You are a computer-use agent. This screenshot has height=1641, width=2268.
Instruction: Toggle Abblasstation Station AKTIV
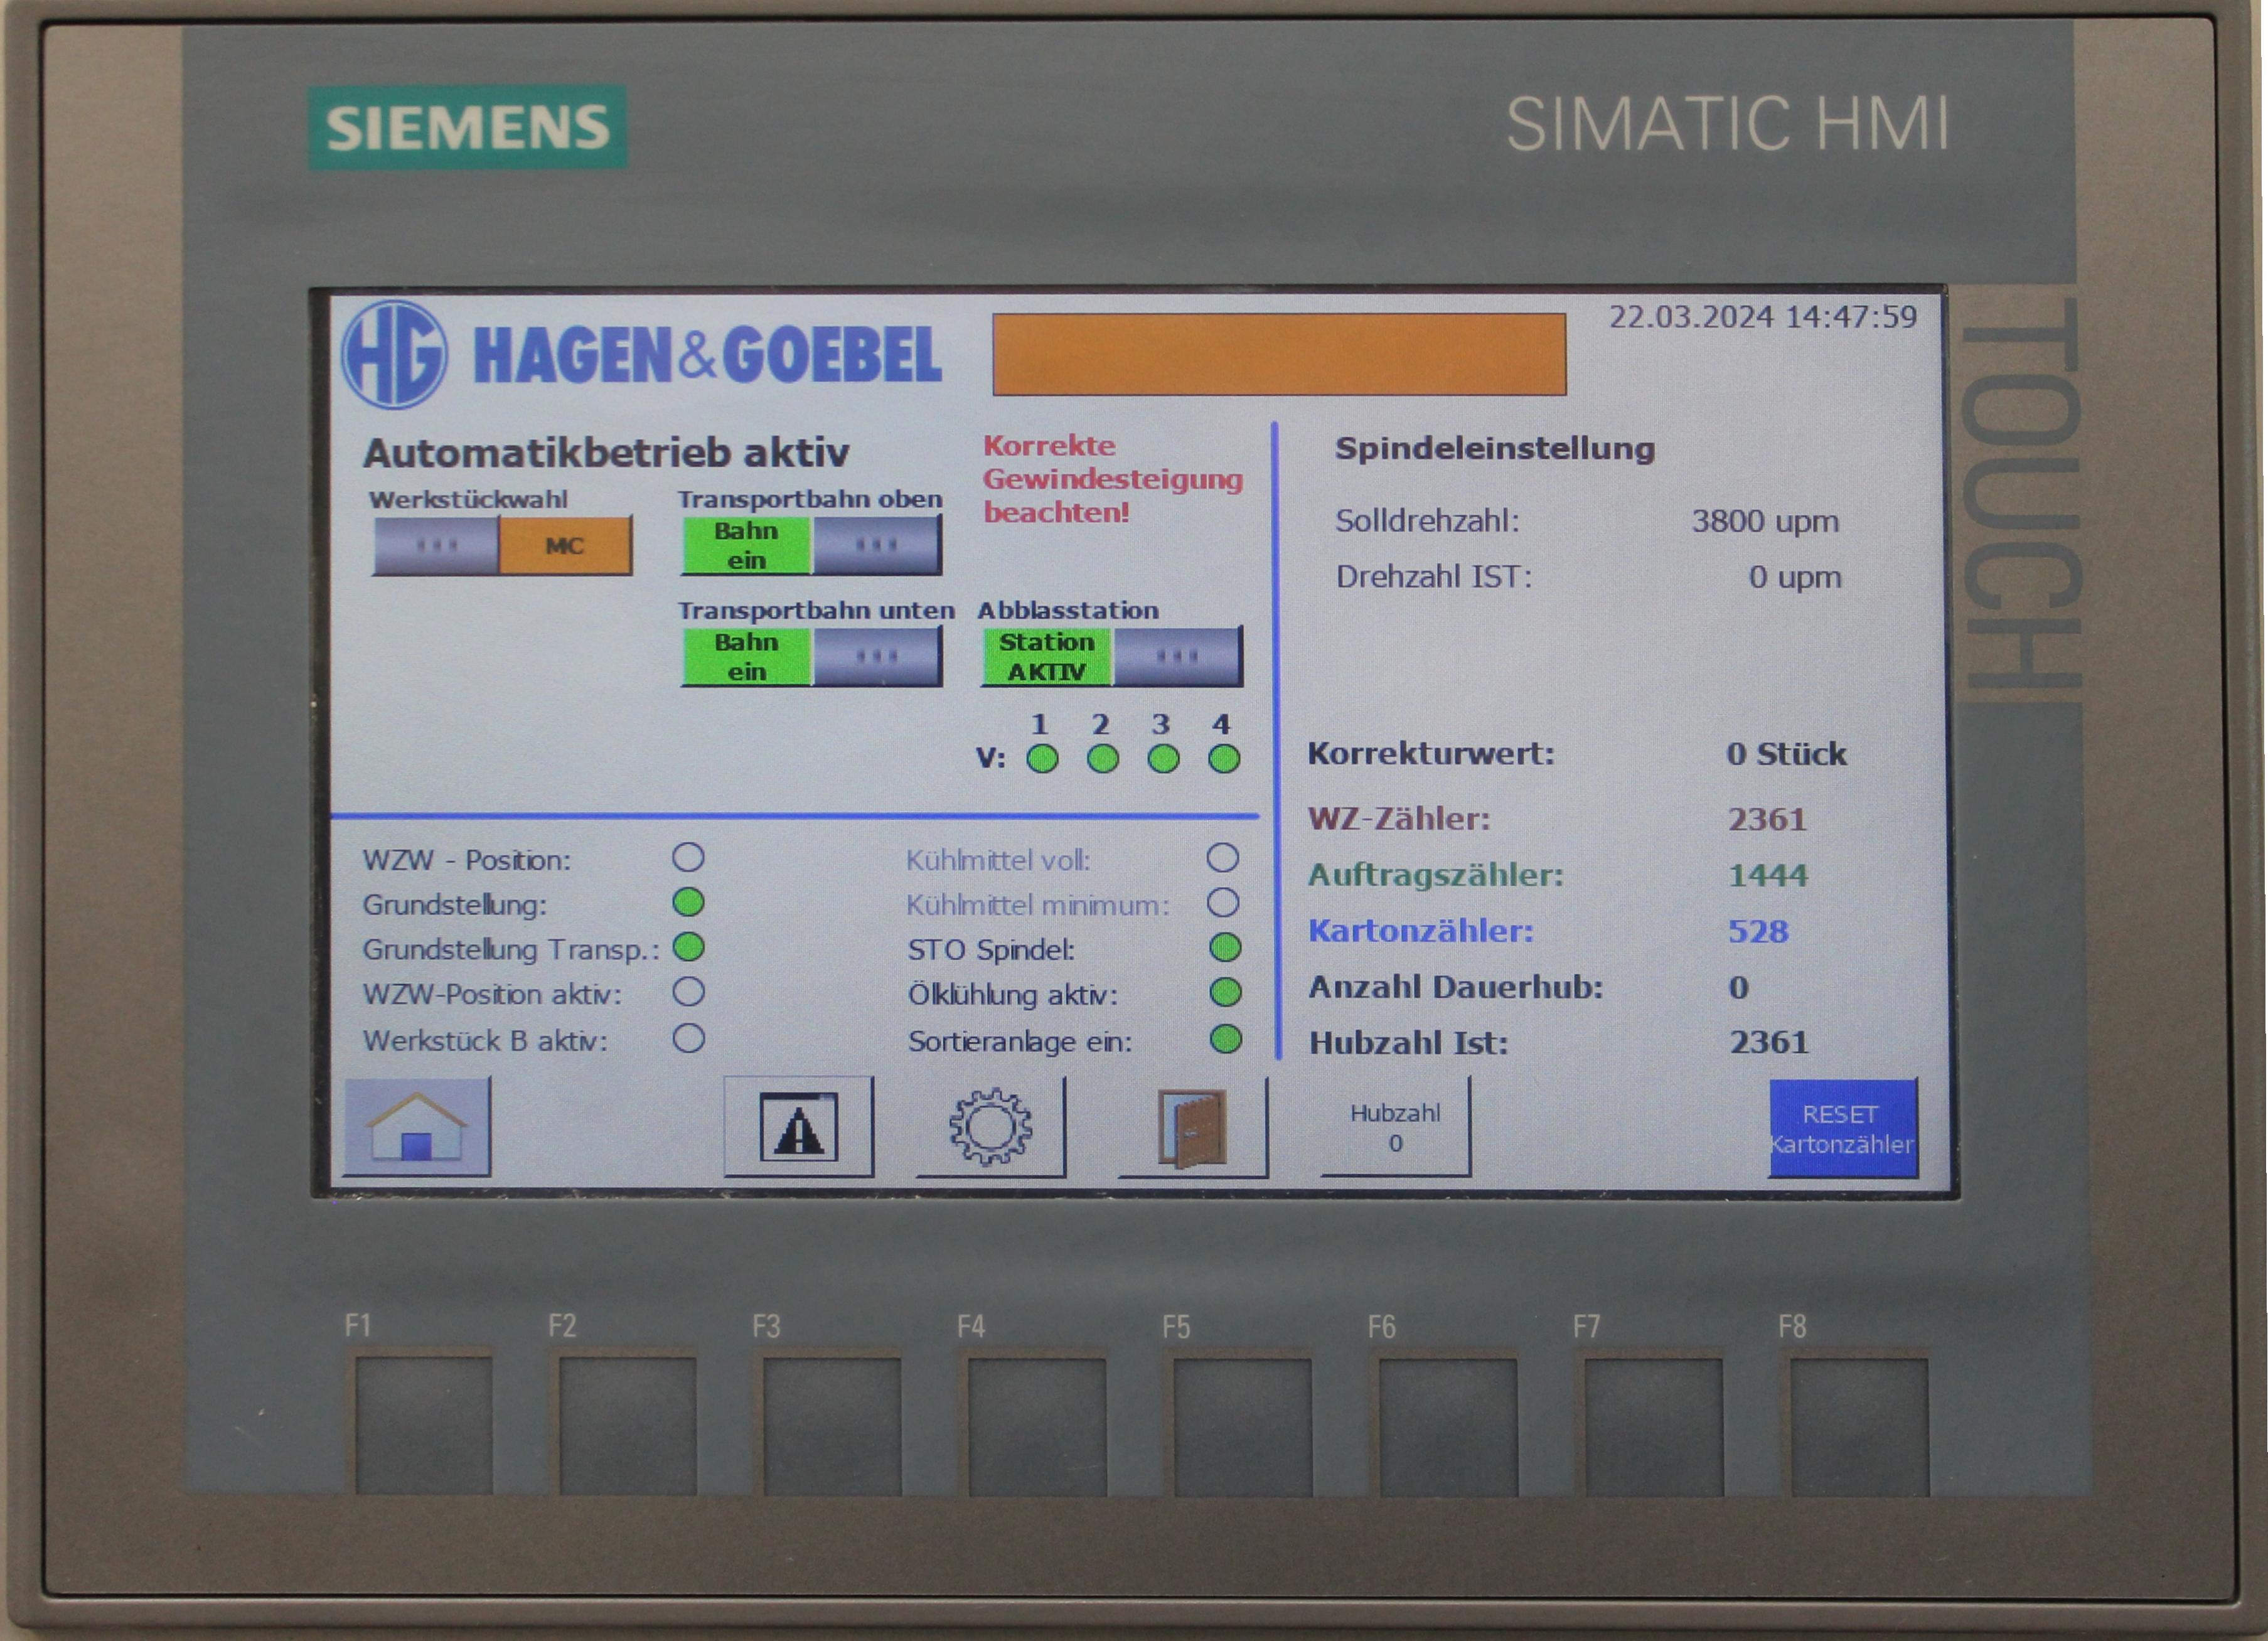pos(1046,657)
